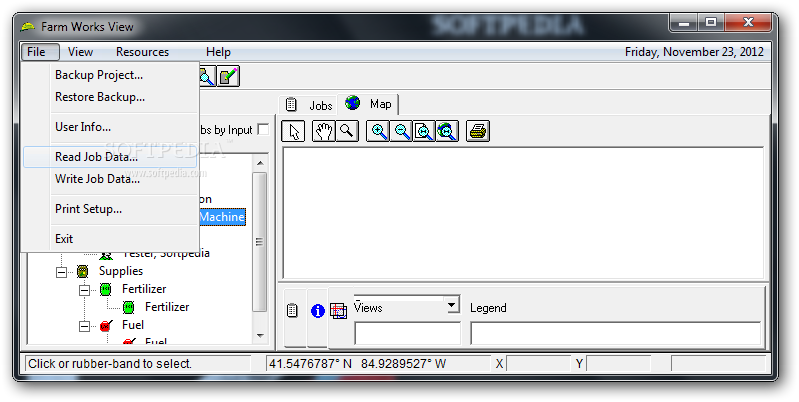Select the arrow pointer map tool

tap(294, 131)
